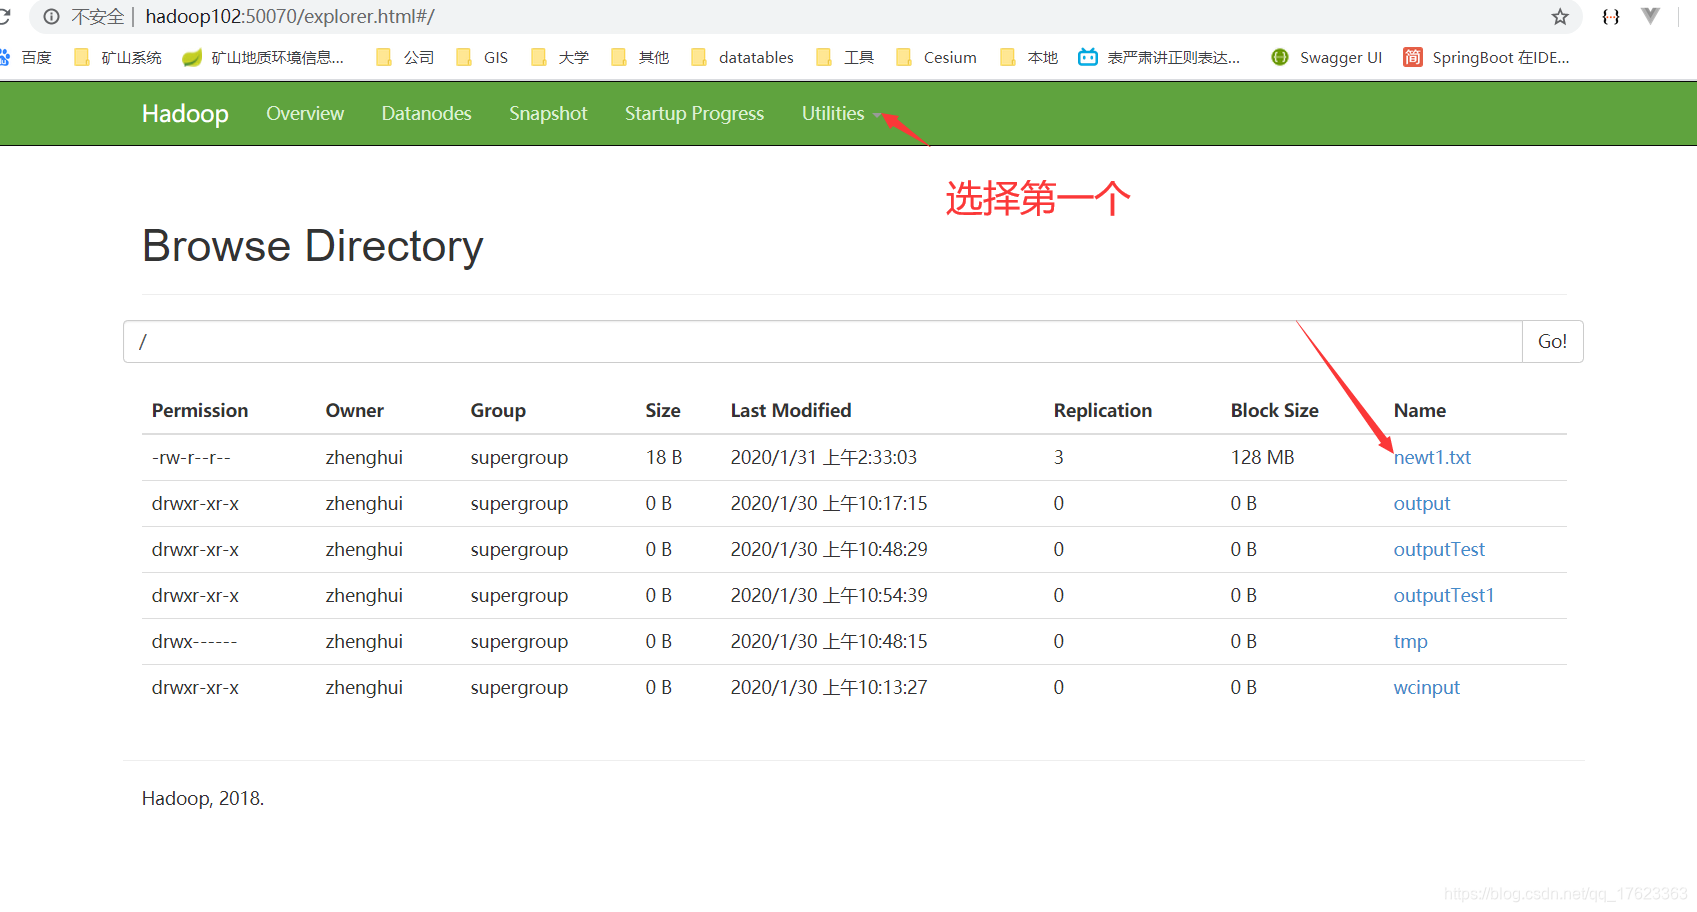Image resolution: width=1697 pixels, height=912 pixels.
Task: Click the not-secure site info icon
Action: tap(52, 16)
